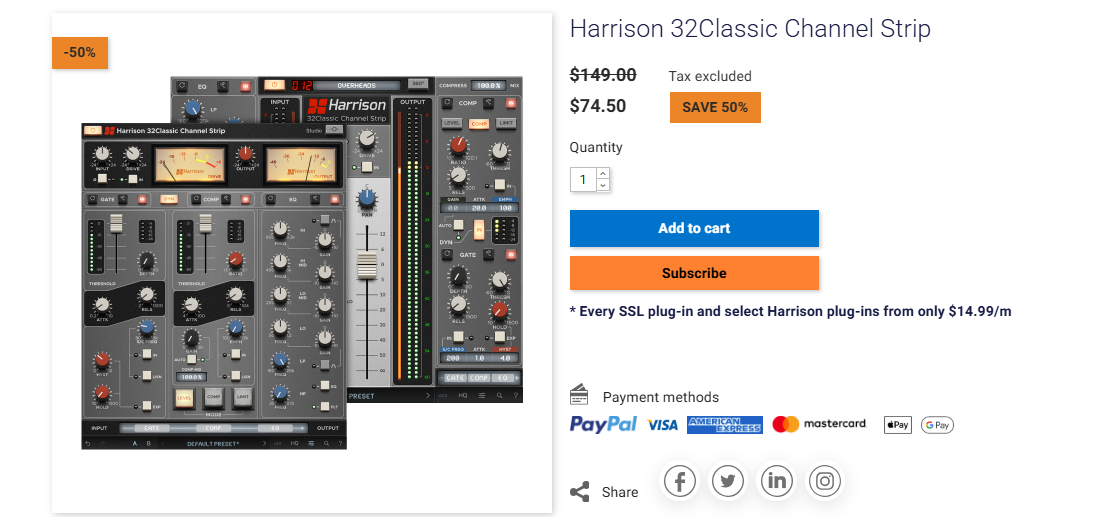Add the channel strip to cart
This screenshot has width=1117, height=517.
pos(694,229)
